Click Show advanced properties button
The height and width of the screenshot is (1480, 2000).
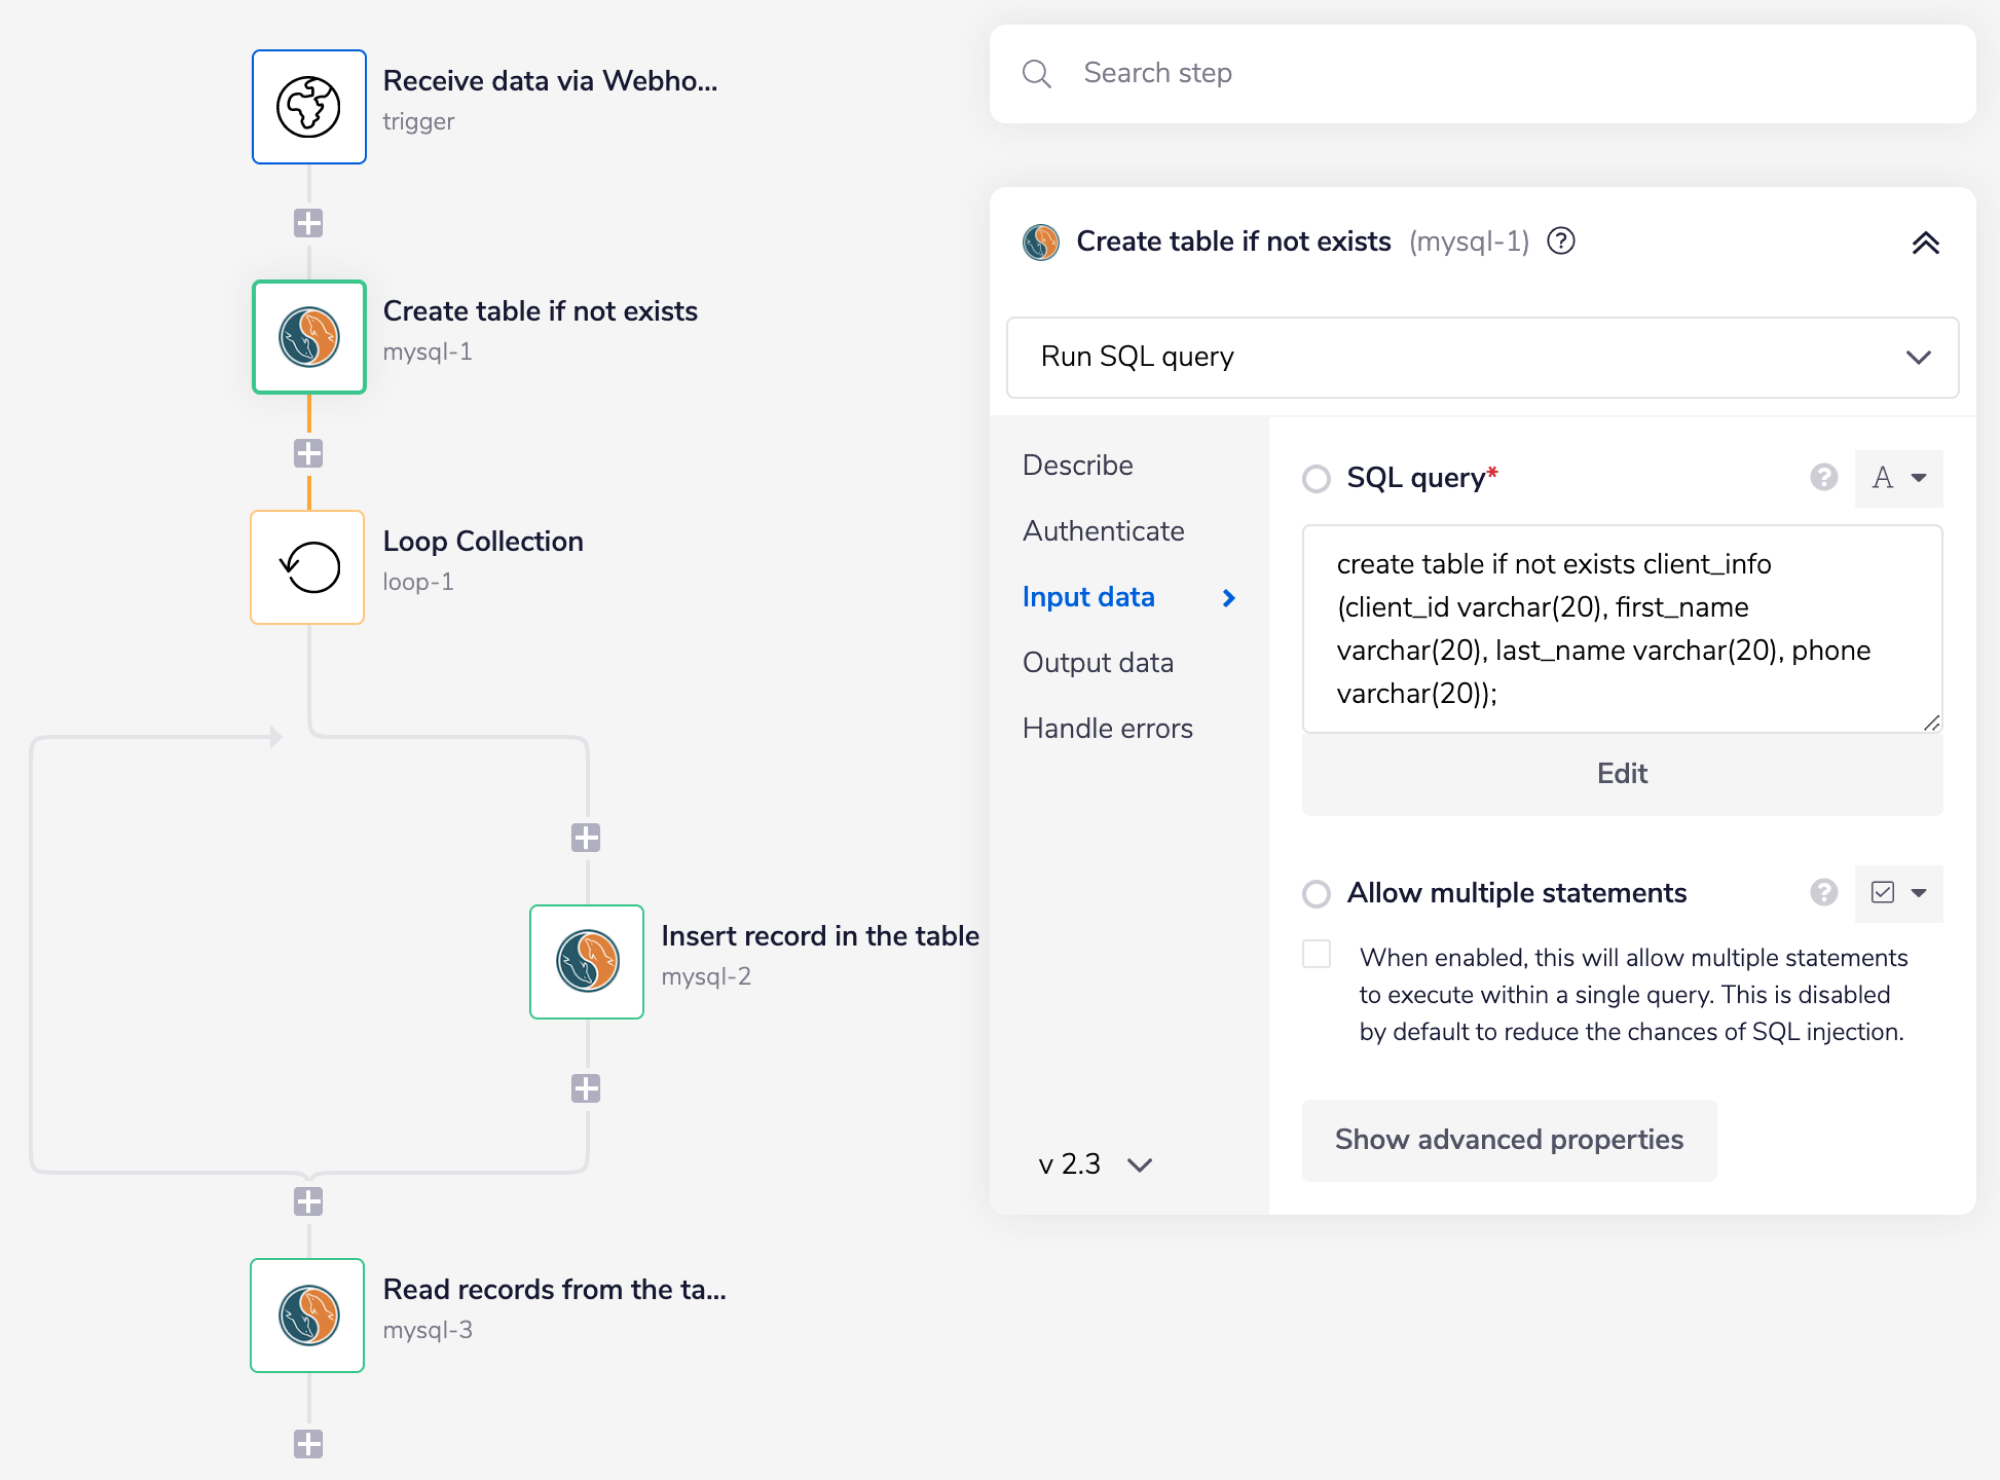(1508, 1140)
